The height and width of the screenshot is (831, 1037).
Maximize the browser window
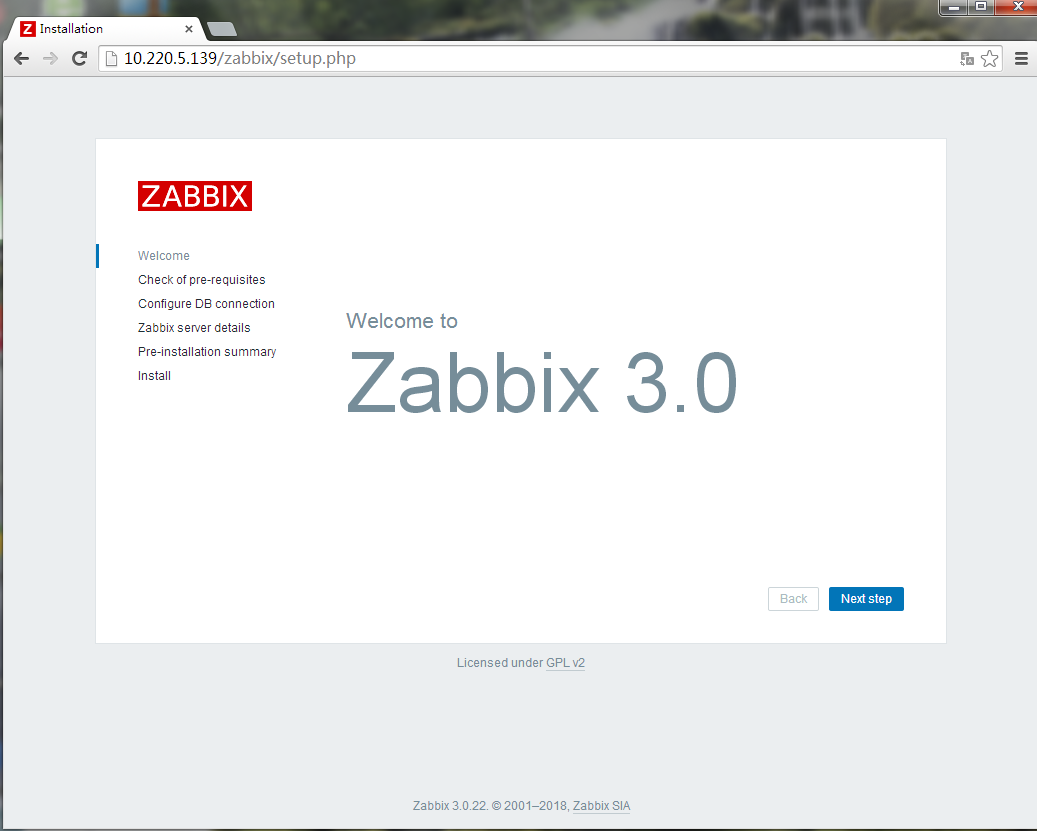point(981,7)
